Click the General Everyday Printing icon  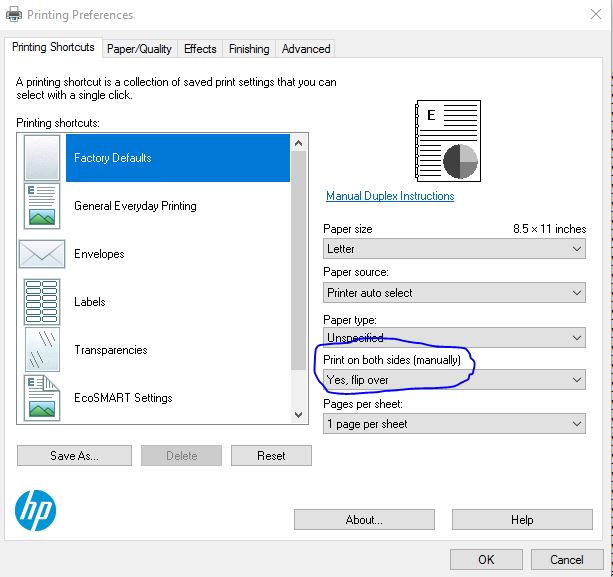click(41, 206)
